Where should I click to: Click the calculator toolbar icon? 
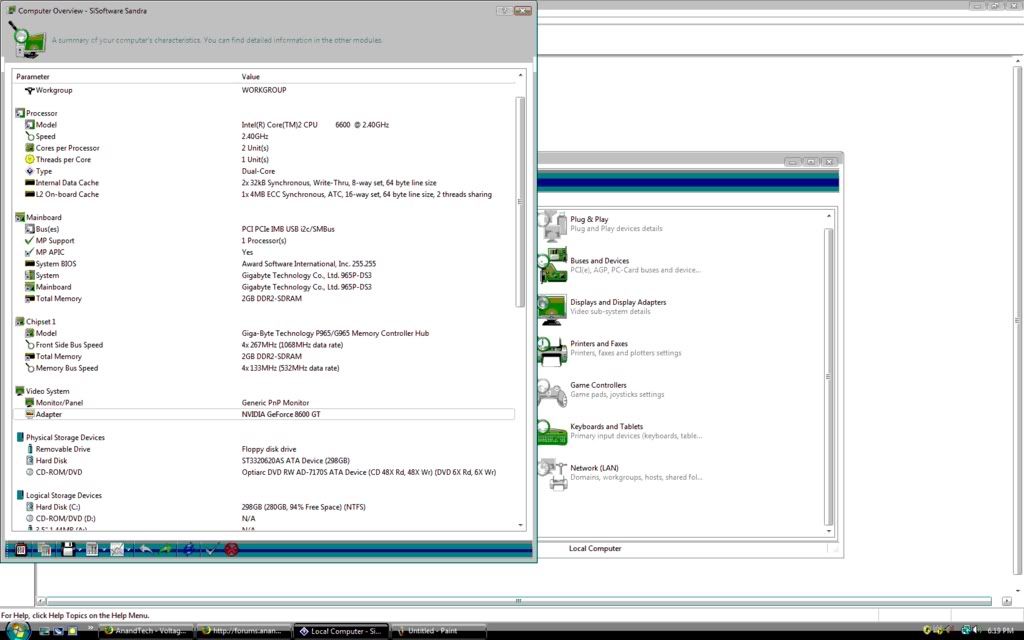[x=92, y=550]
